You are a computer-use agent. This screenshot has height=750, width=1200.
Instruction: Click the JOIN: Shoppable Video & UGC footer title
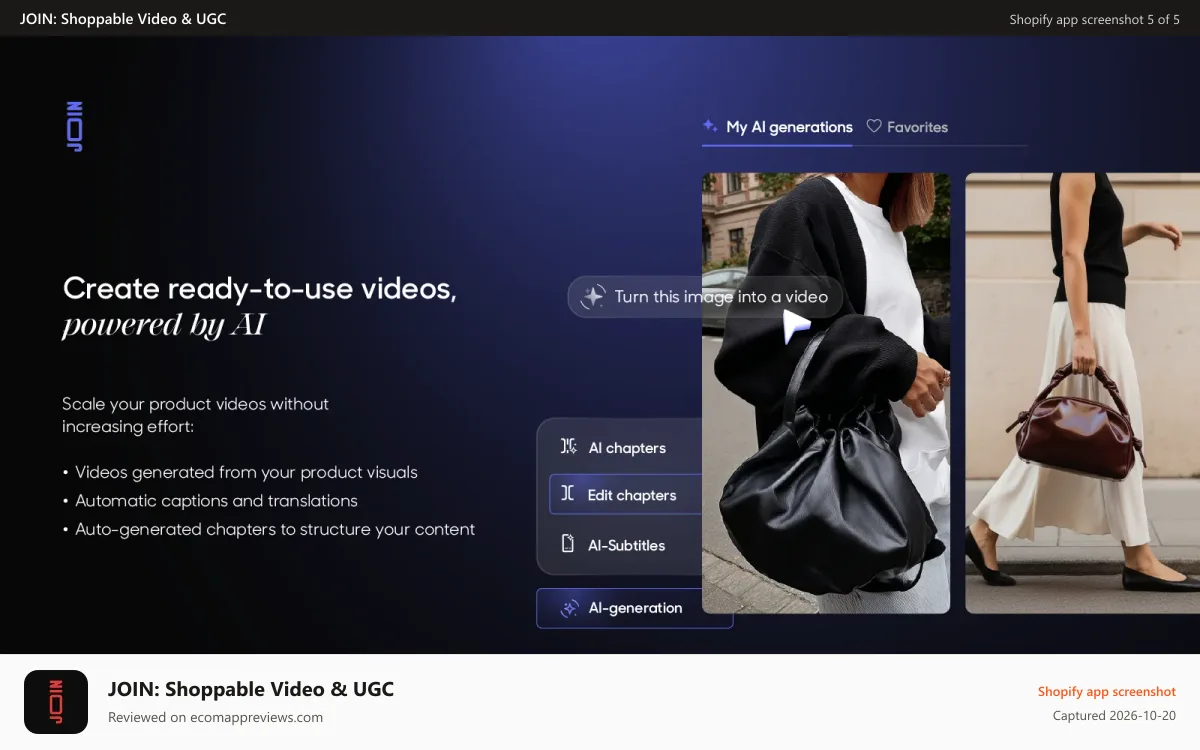tap(251, 689)
